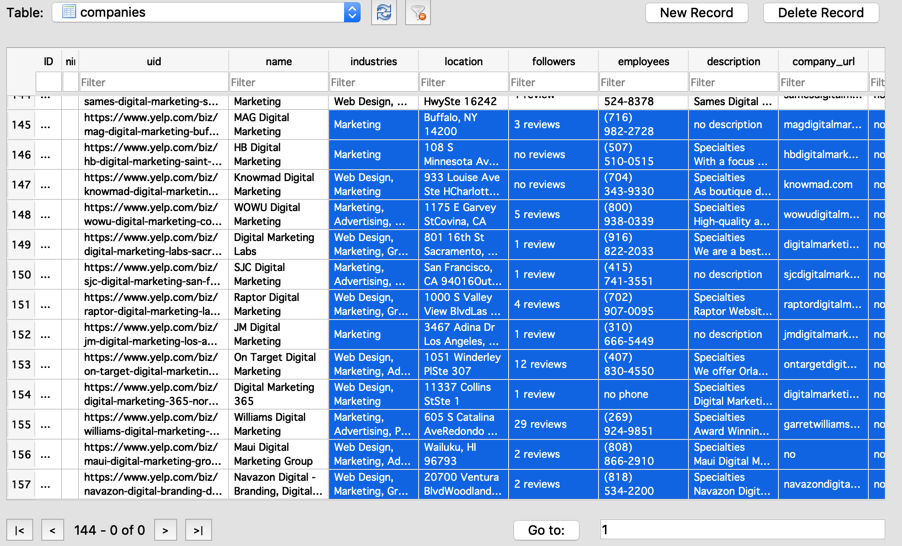Sort by the location column header

coord(463,61)
